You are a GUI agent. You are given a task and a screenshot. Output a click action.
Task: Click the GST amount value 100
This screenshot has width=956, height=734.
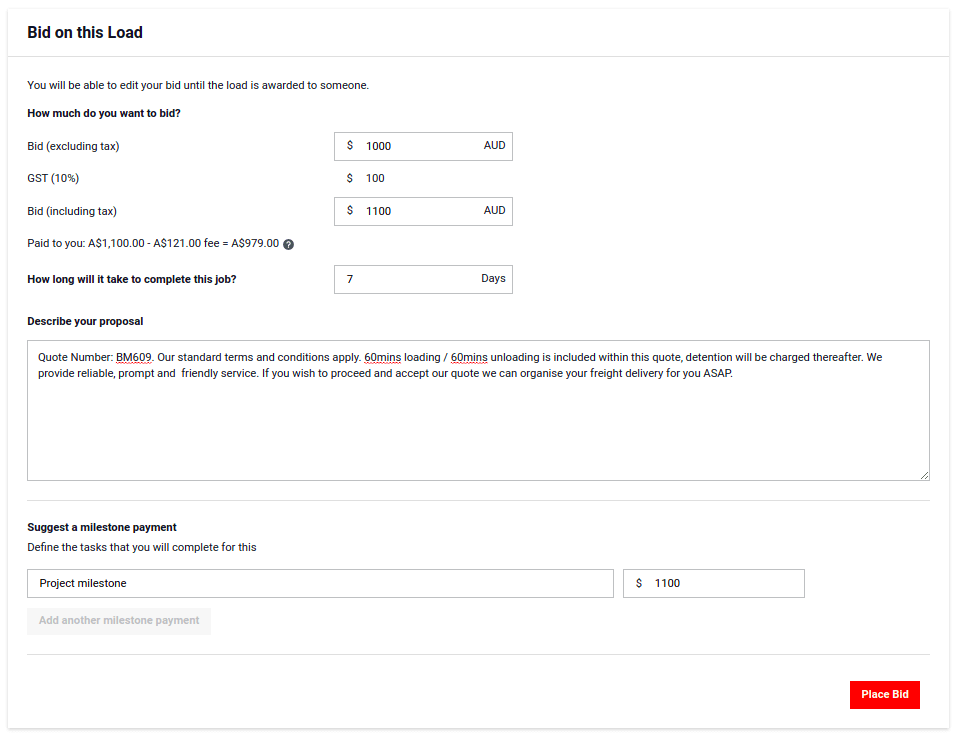click(x=375, y=179)
